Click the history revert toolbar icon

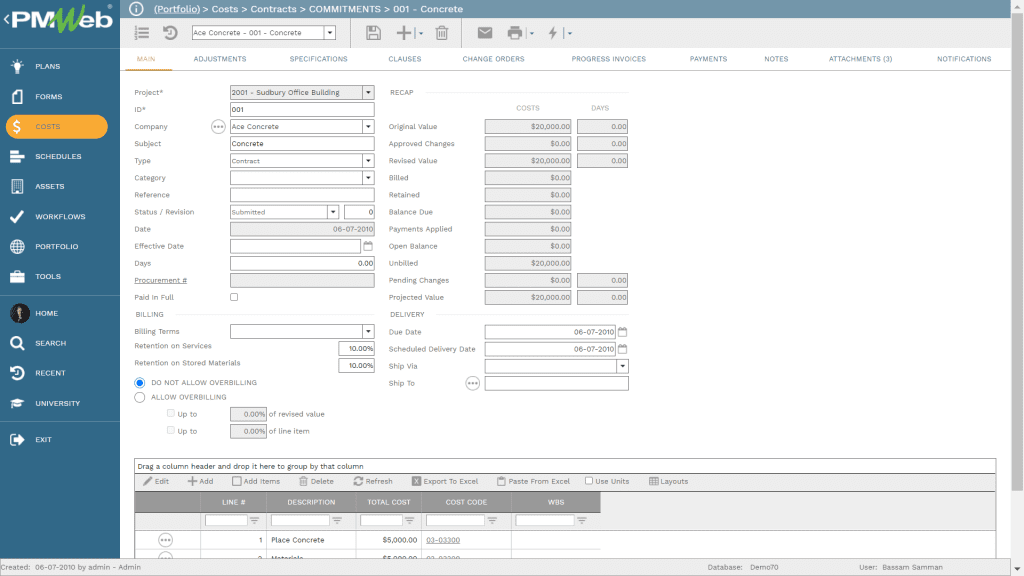pos(170,33)
